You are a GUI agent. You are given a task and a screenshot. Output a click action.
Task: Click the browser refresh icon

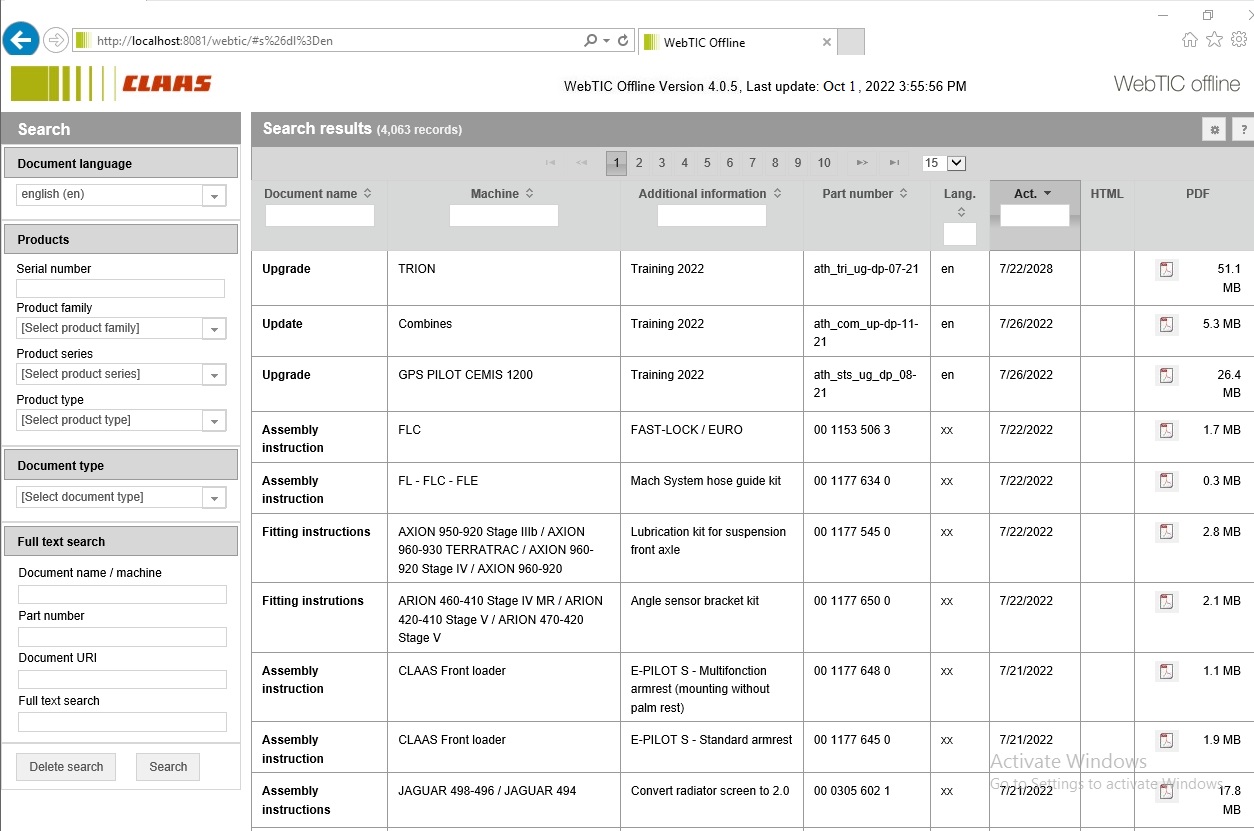(x=623, y=41)
